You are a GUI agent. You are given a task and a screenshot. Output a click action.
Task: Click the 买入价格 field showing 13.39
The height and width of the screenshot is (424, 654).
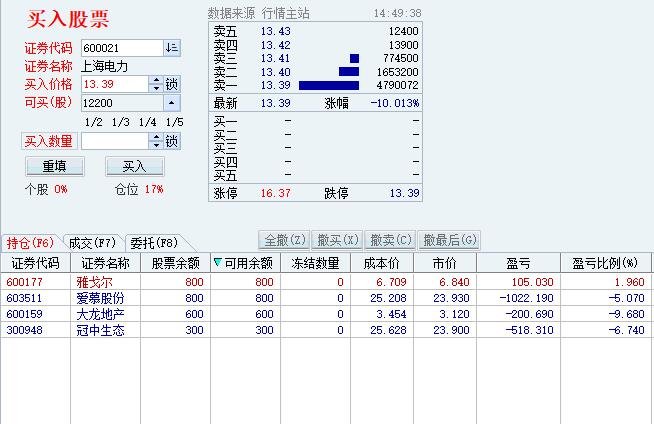tap(115, 84)
